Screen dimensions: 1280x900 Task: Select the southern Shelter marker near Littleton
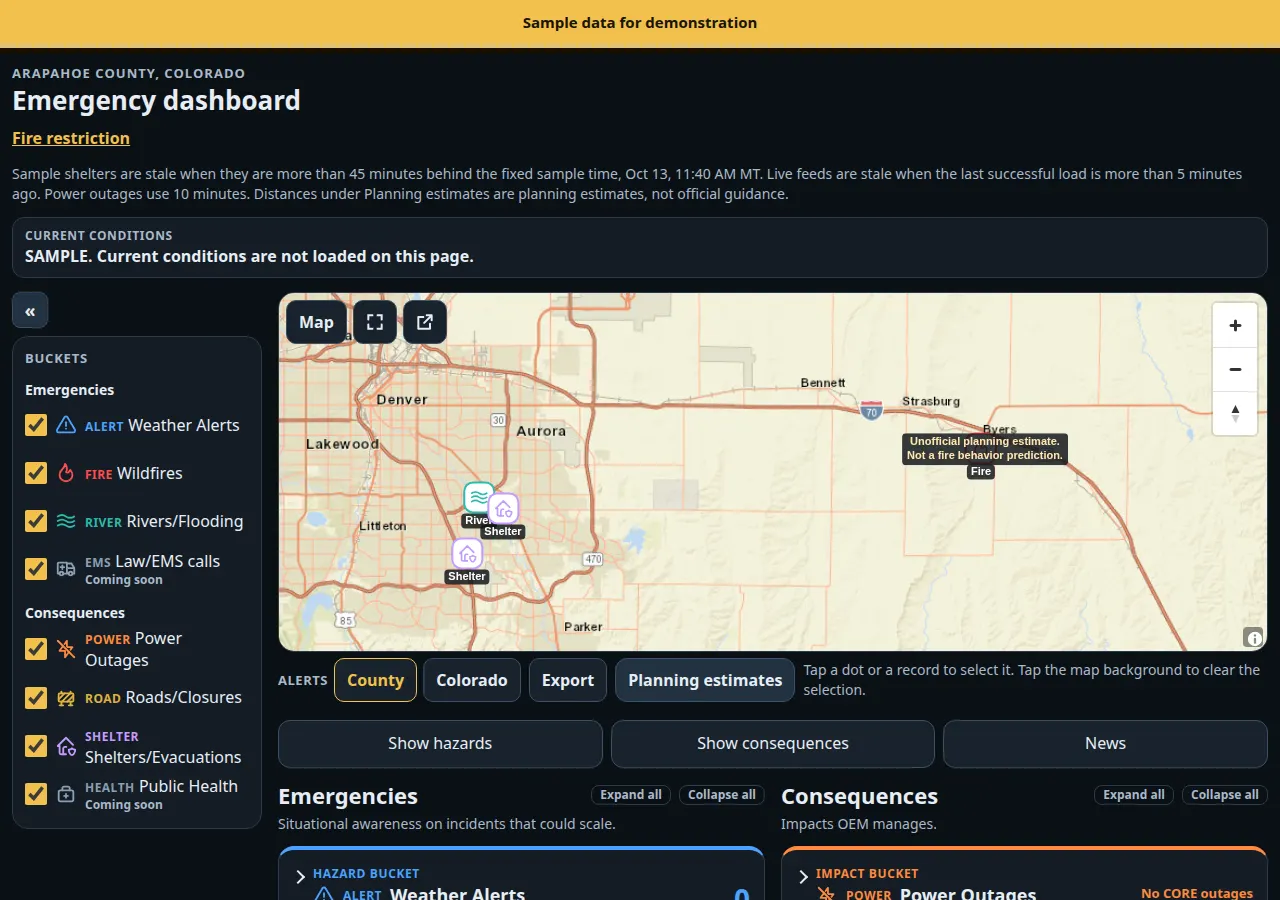[x=467, y=553]
